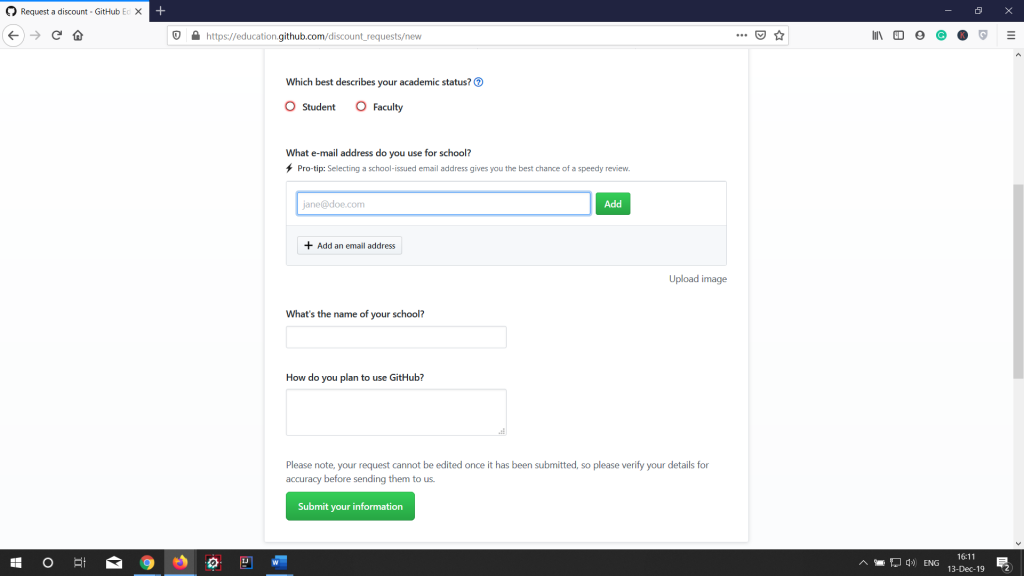The image size is (1024, 576).
Task: Click the academic status help icon
Action: click(479, 82)
